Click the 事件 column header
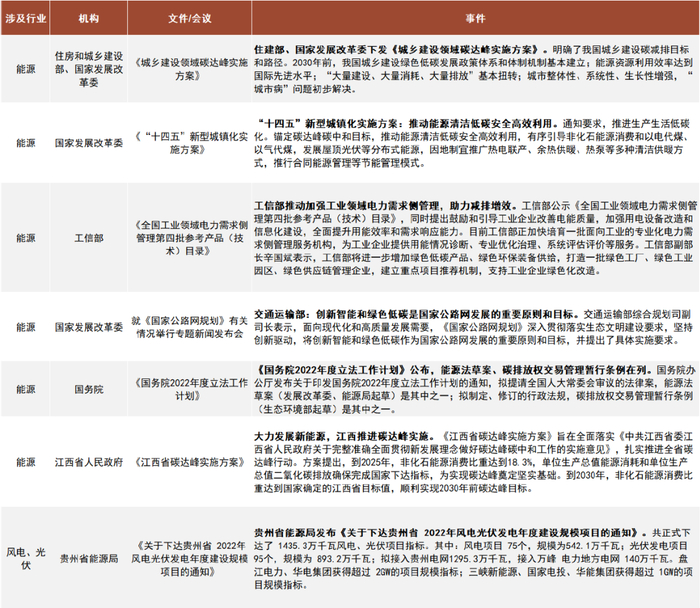This screenshot has height=608, width=700. pos(475,18)
